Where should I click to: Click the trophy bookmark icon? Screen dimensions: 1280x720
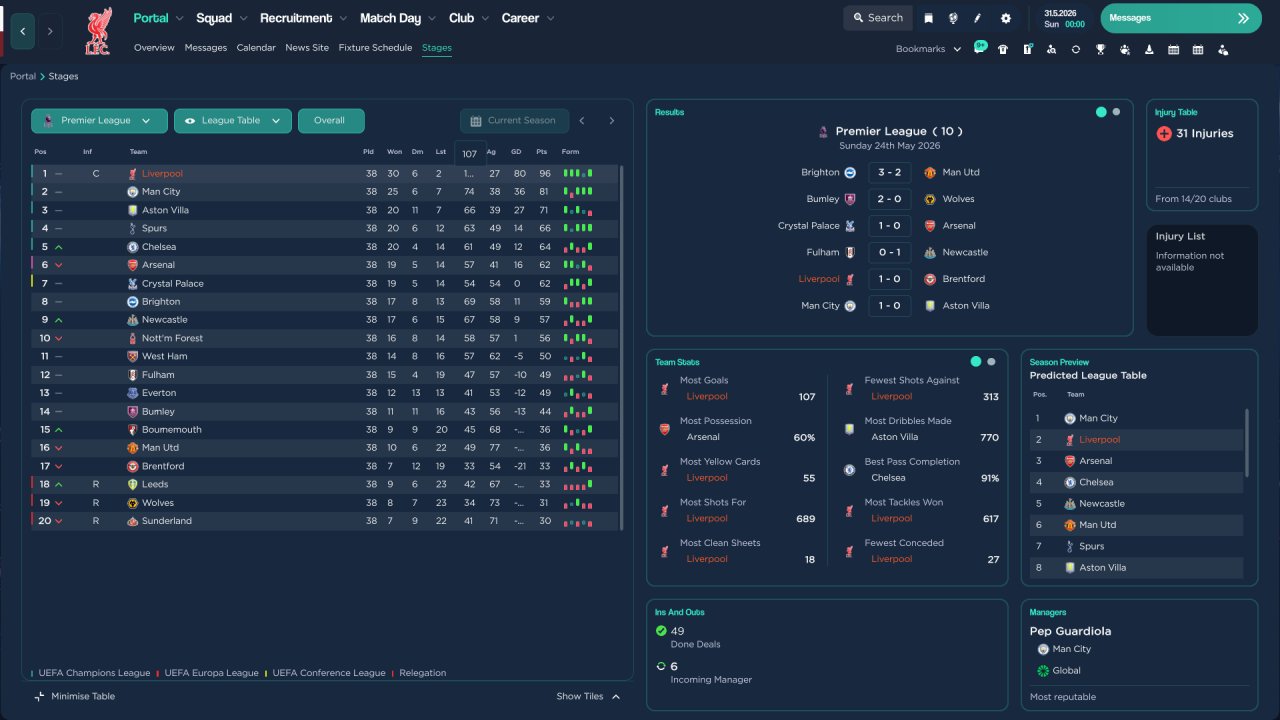[1100, 49]
